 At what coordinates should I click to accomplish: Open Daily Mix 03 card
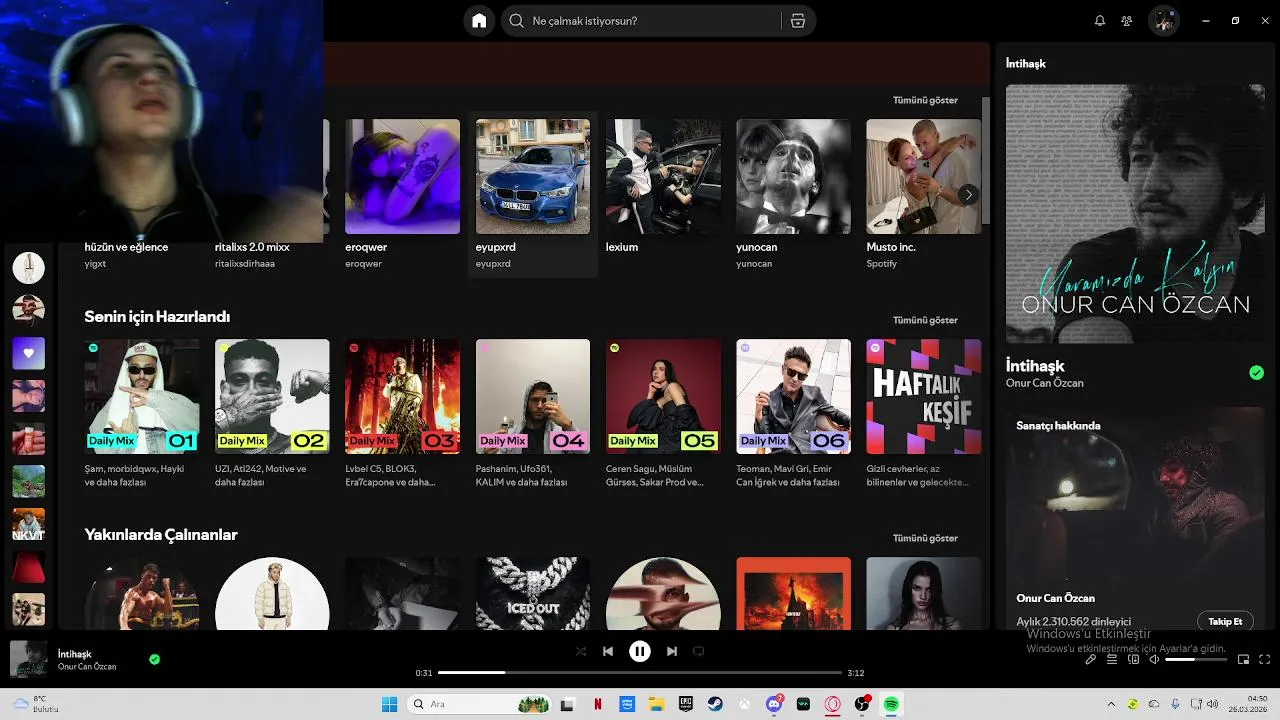click(x=402, y=414)
